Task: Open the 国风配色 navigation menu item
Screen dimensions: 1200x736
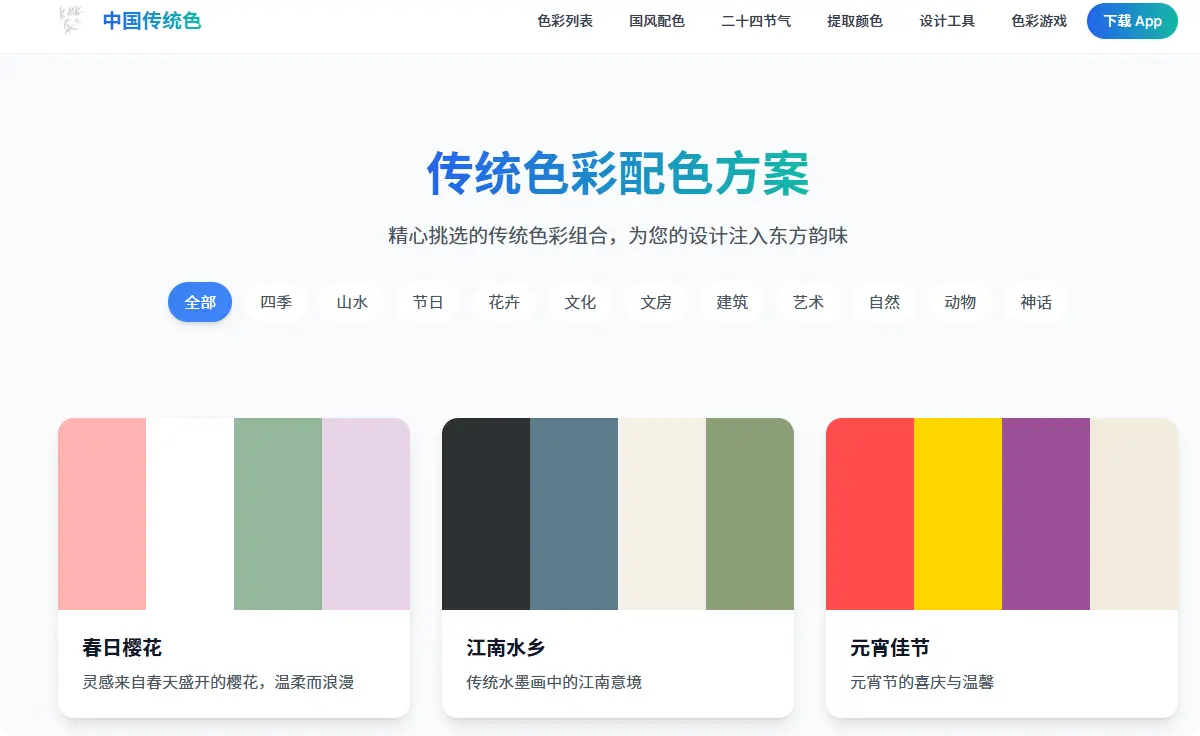Action: pos(657,21)
